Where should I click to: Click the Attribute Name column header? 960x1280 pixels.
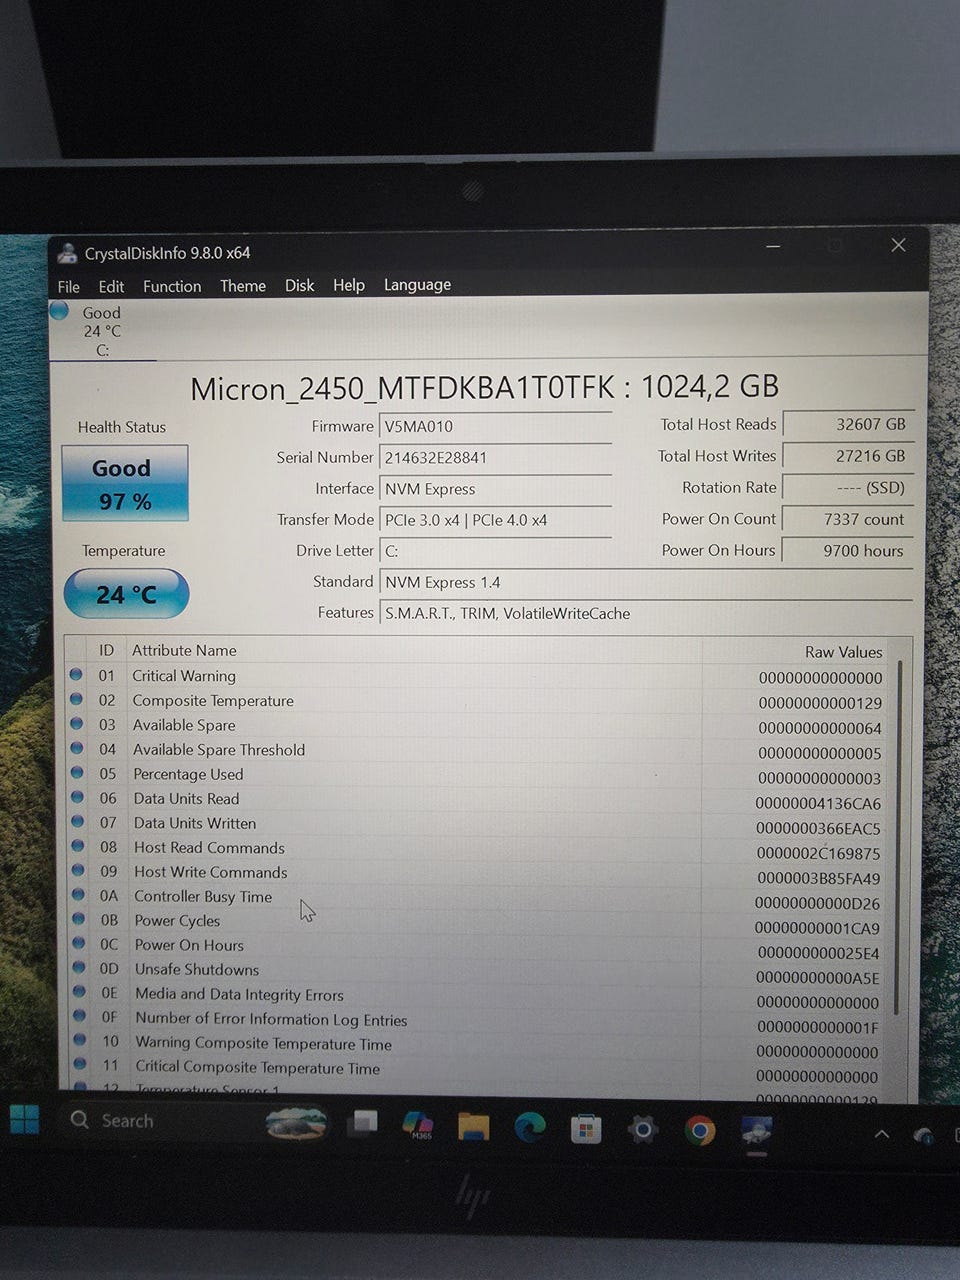(x=184, y=650)
